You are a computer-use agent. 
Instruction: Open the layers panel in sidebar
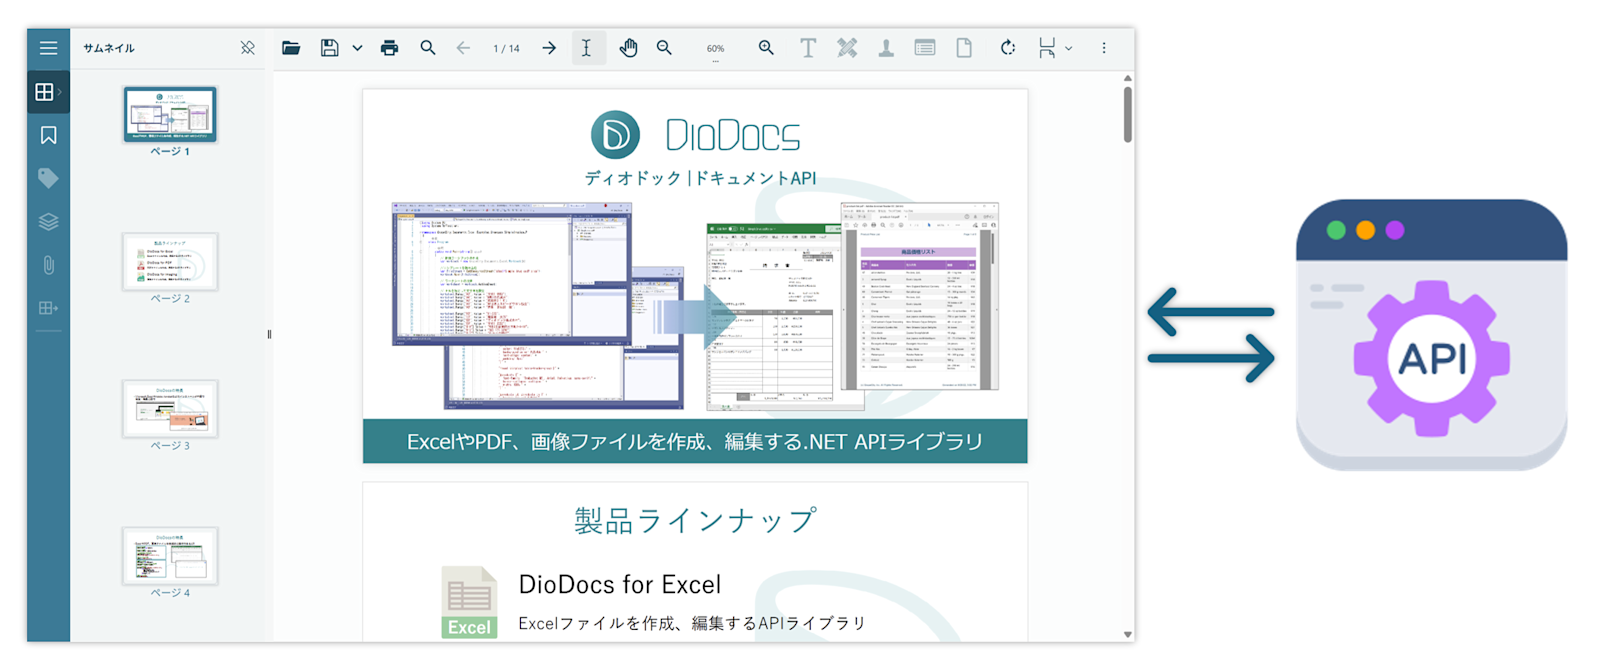click(48, 222)
